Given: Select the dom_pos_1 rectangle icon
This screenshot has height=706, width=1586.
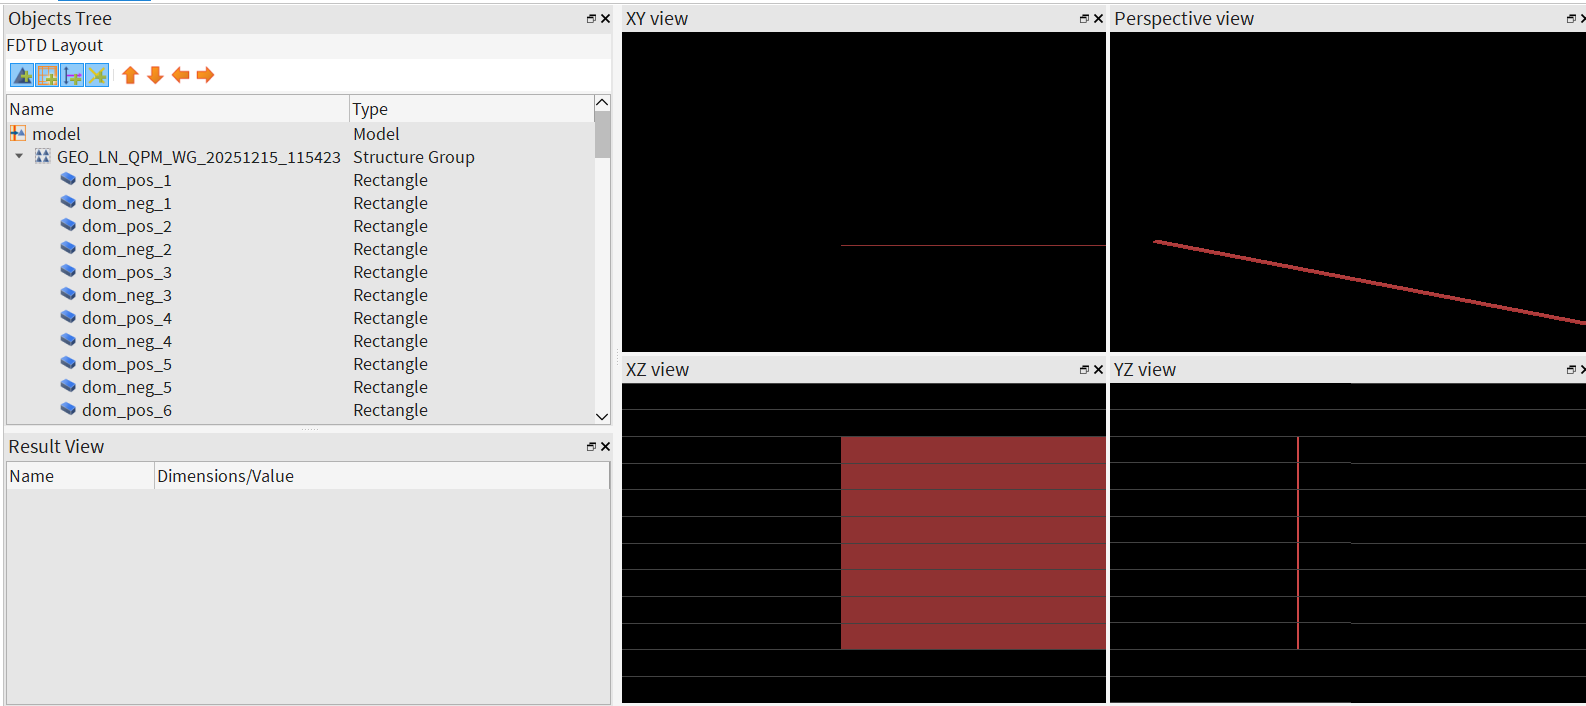Looking at the screenshot, I should coord(68,179).
